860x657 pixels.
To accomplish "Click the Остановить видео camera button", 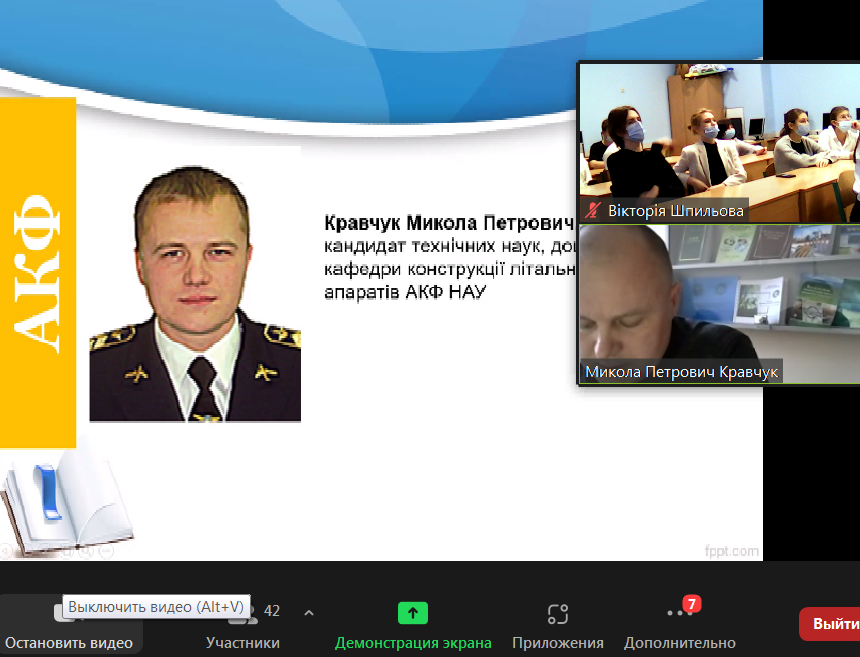I will click(x=68, y=628).
